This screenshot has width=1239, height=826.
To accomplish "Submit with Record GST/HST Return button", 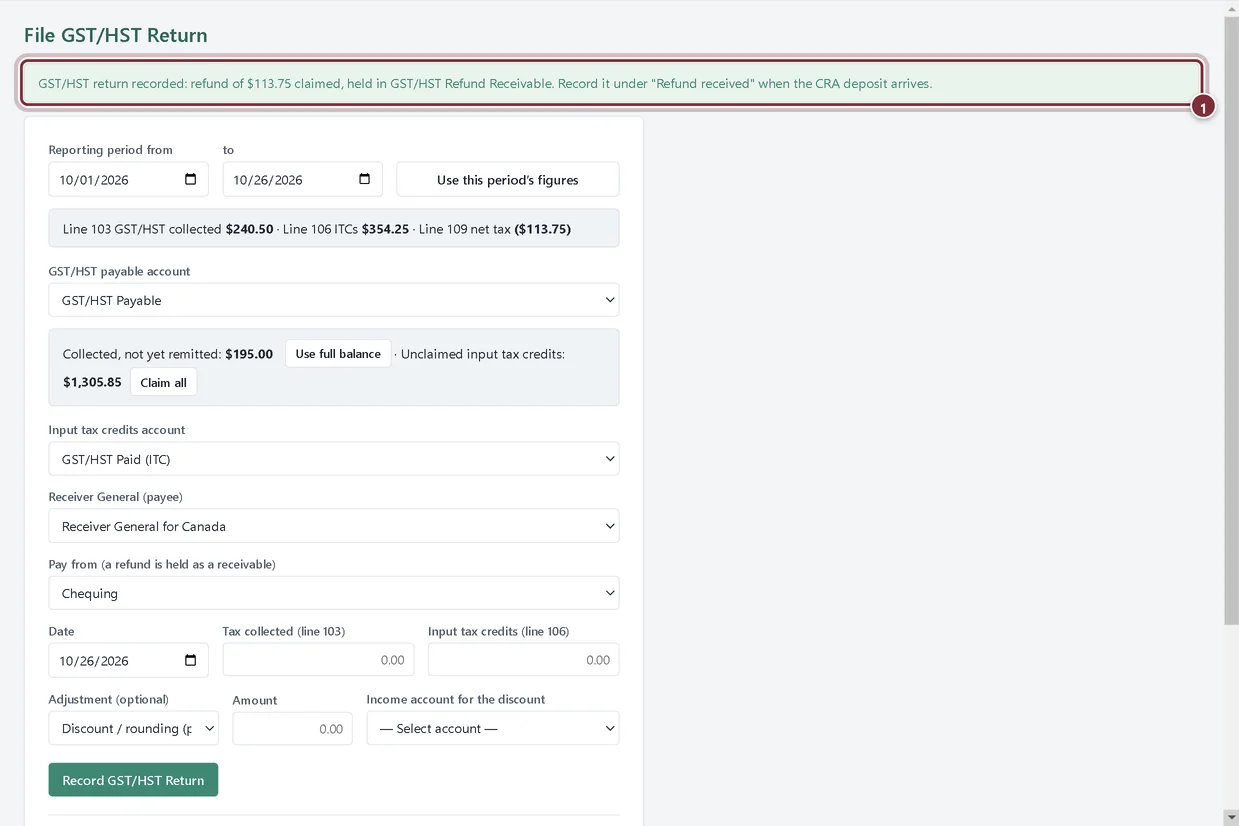I will [x=133, y=780].
